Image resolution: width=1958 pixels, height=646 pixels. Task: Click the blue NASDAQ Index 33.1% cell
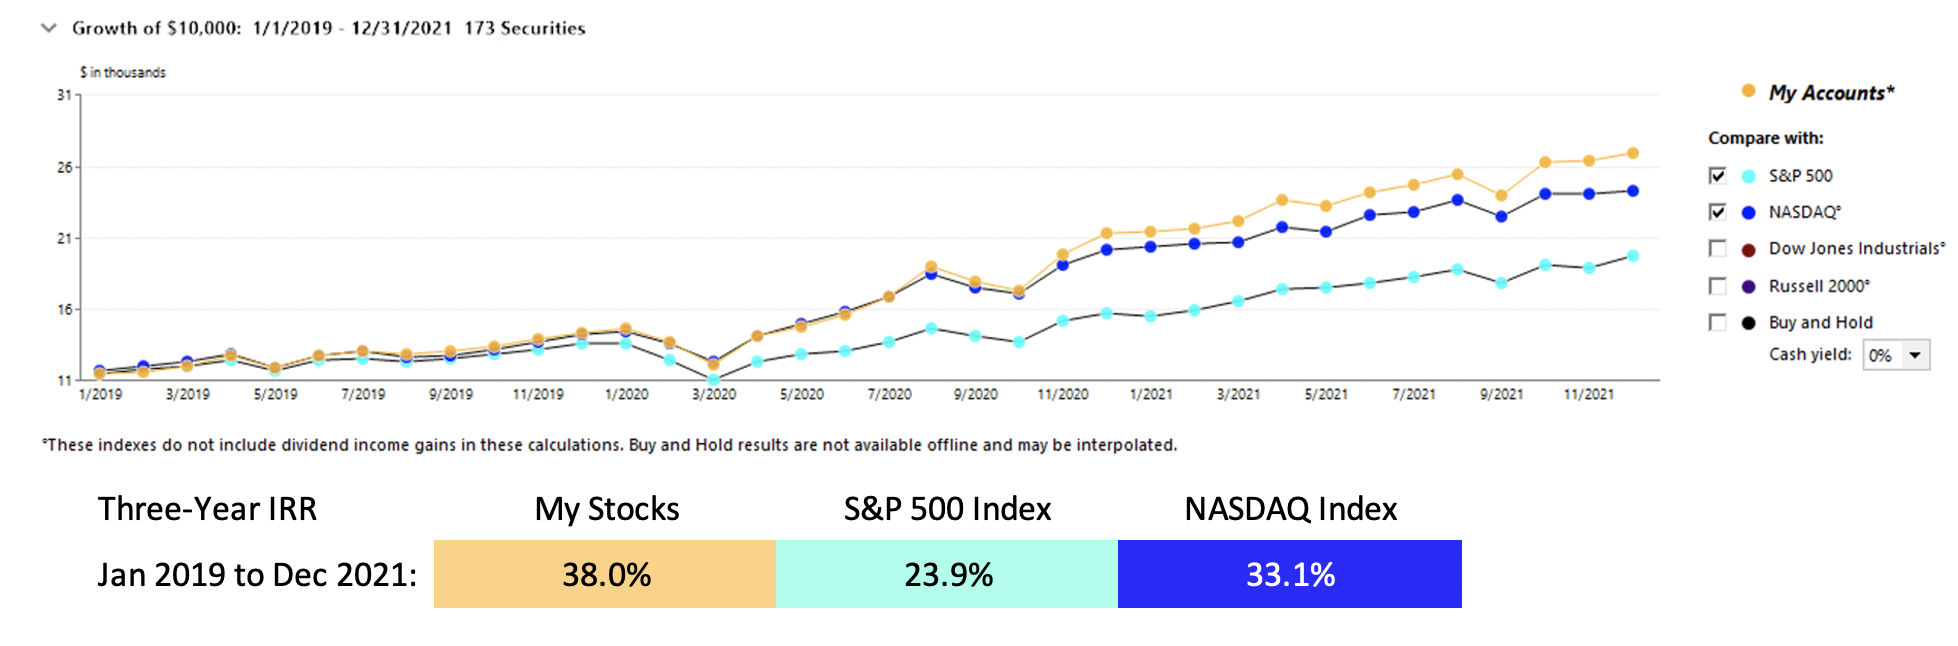pyautogui.click(x=1289, y=574)
